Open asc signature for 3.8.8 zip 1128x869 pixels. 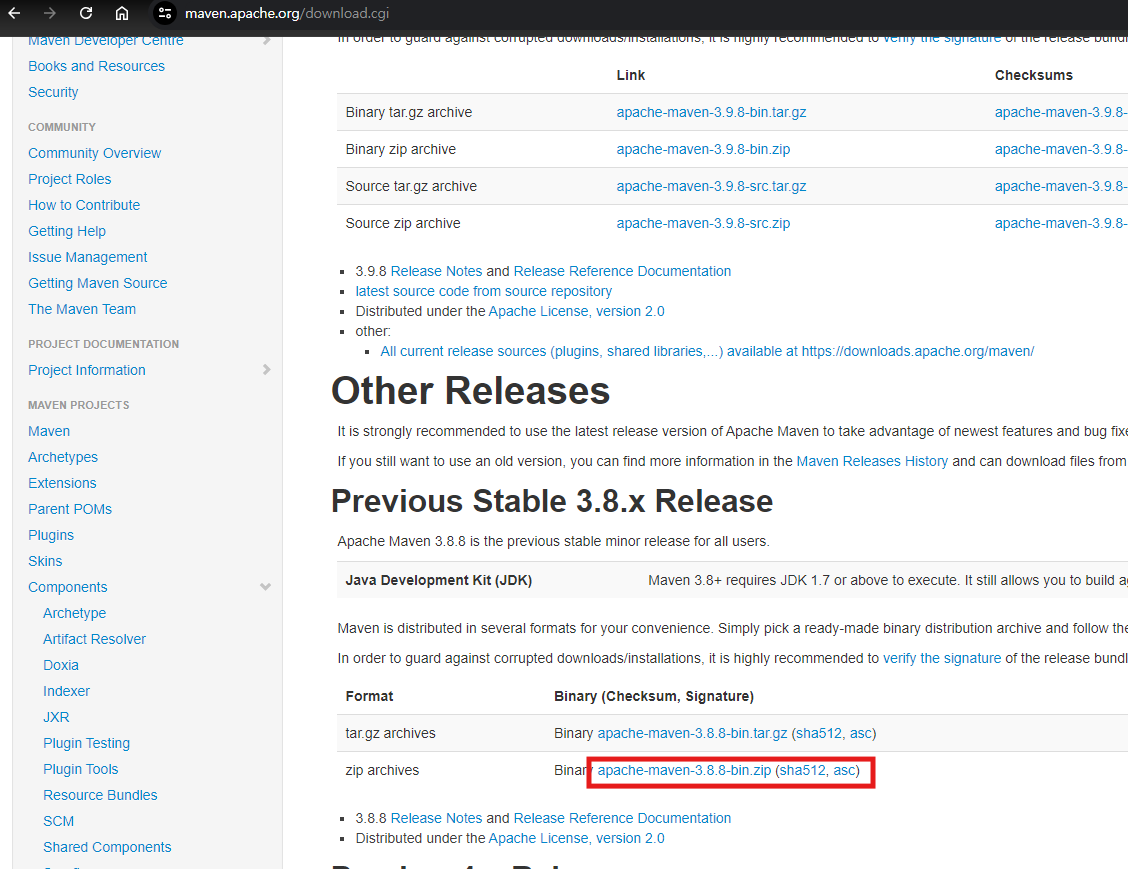point(844,770)
